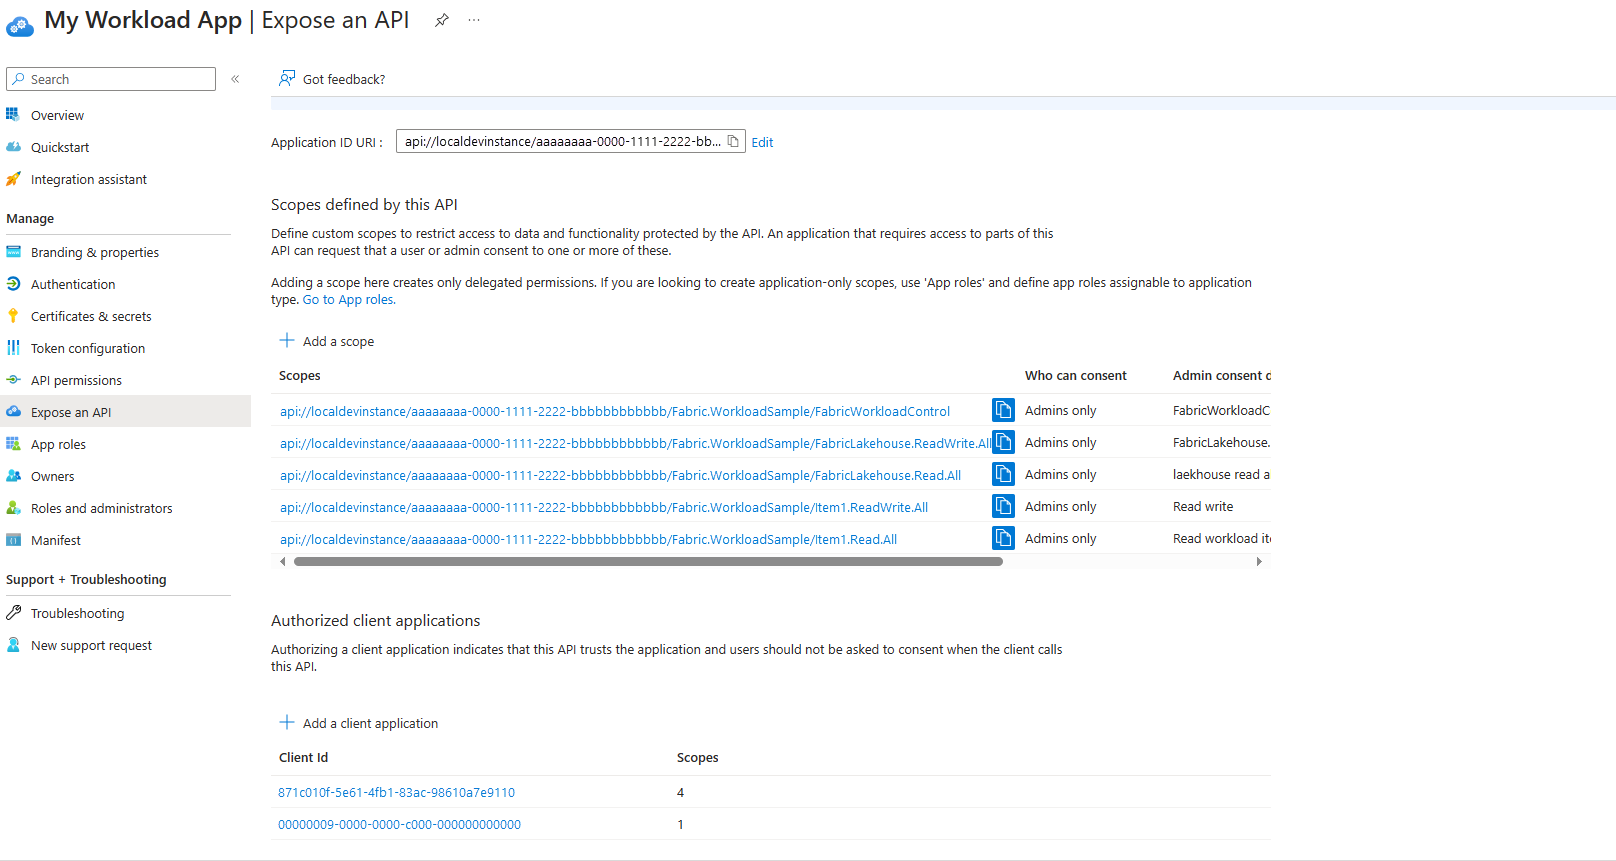Image resolution: width=1616 pixels, height=861 pixels.
Task: Open the Got feedback? link
Action: [x=344, y=79]
